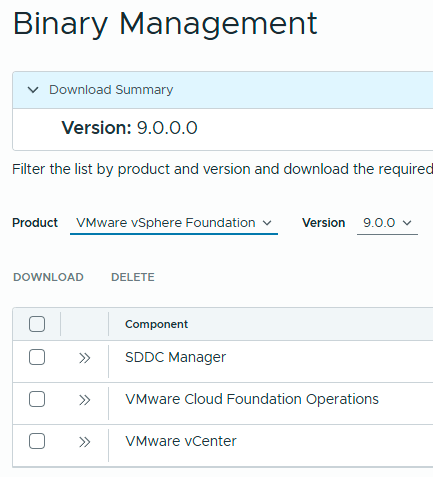Click chevron arrow in Version dropdown

coord(407,223)
